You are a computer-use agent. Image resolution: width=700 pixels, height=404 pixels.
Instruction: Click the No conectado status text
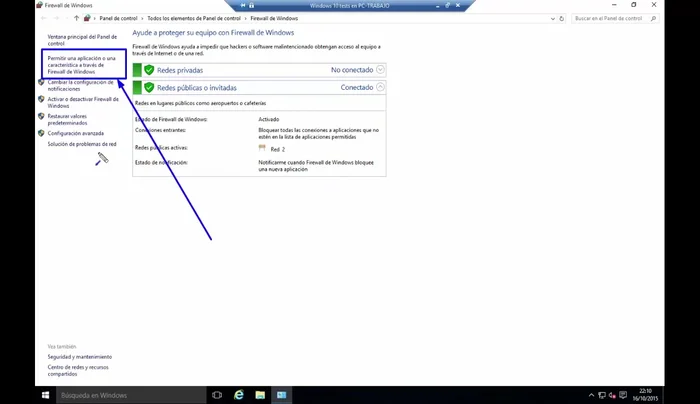pos(352,70)
